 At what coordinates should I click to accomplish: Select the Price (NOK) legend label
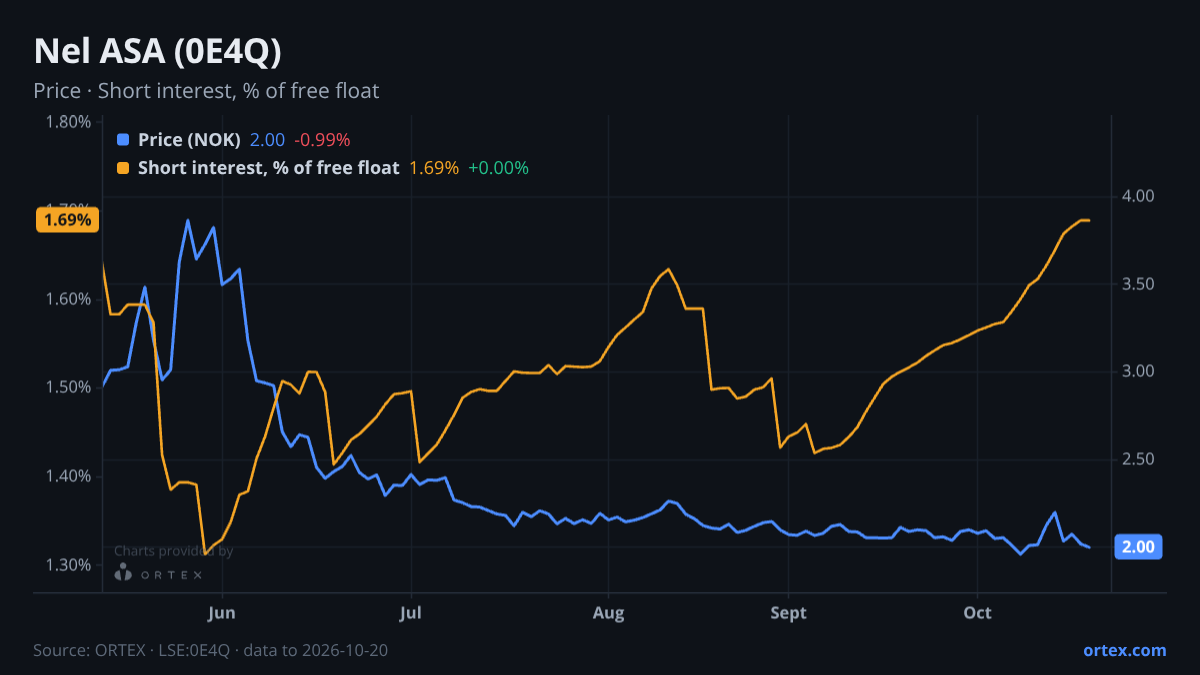189,140
